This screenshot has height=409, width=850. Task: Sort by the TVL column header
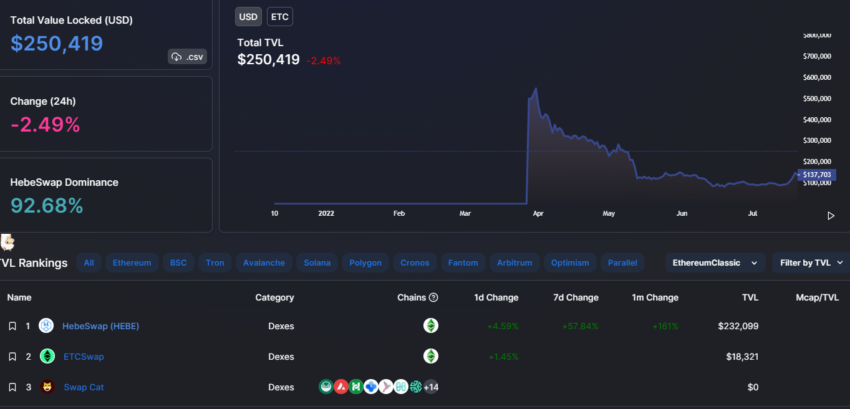pos(750,297)
